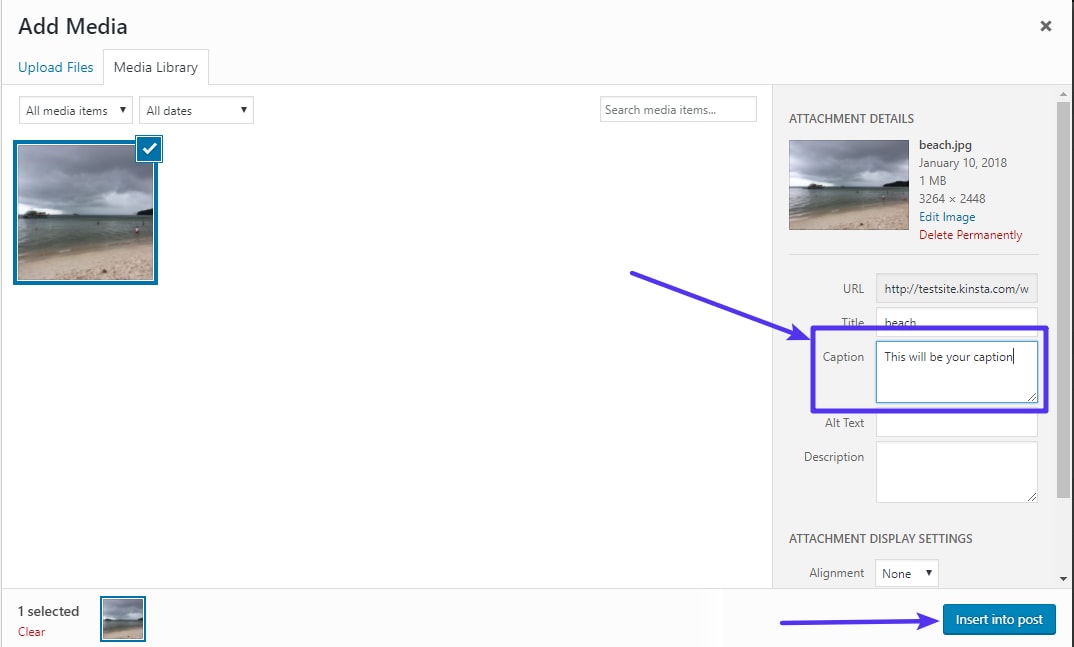Click Clear to deselect all media

tap(31, 632)
